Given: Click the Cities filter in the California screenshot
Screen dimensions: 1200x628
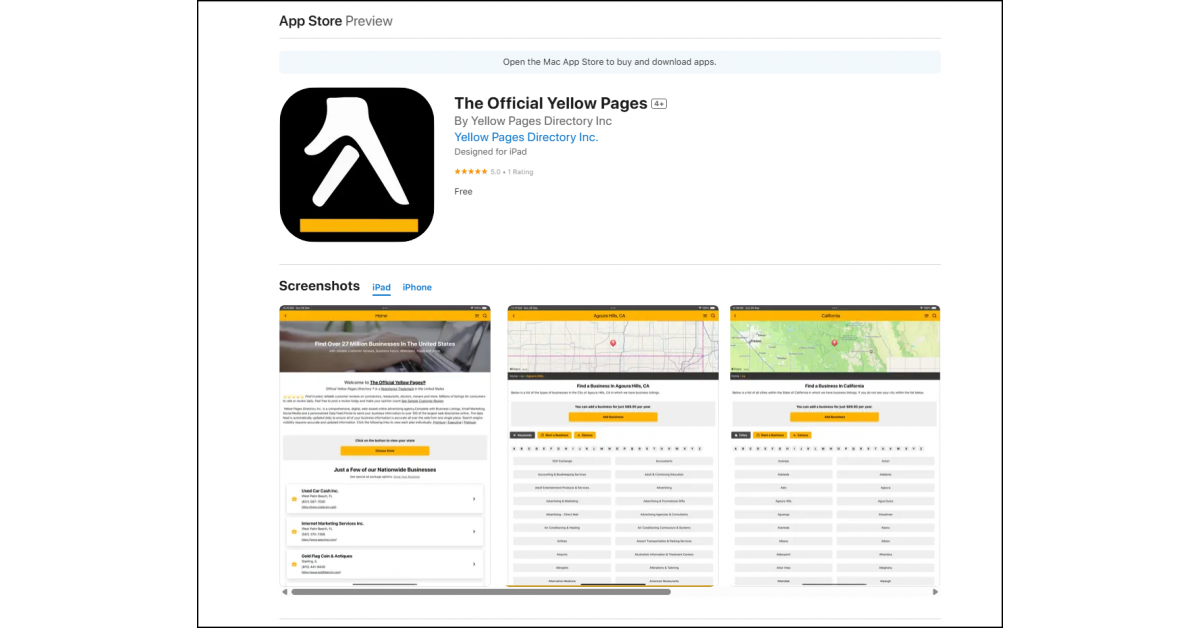Looking at the screenshot, I should (741, 435).
